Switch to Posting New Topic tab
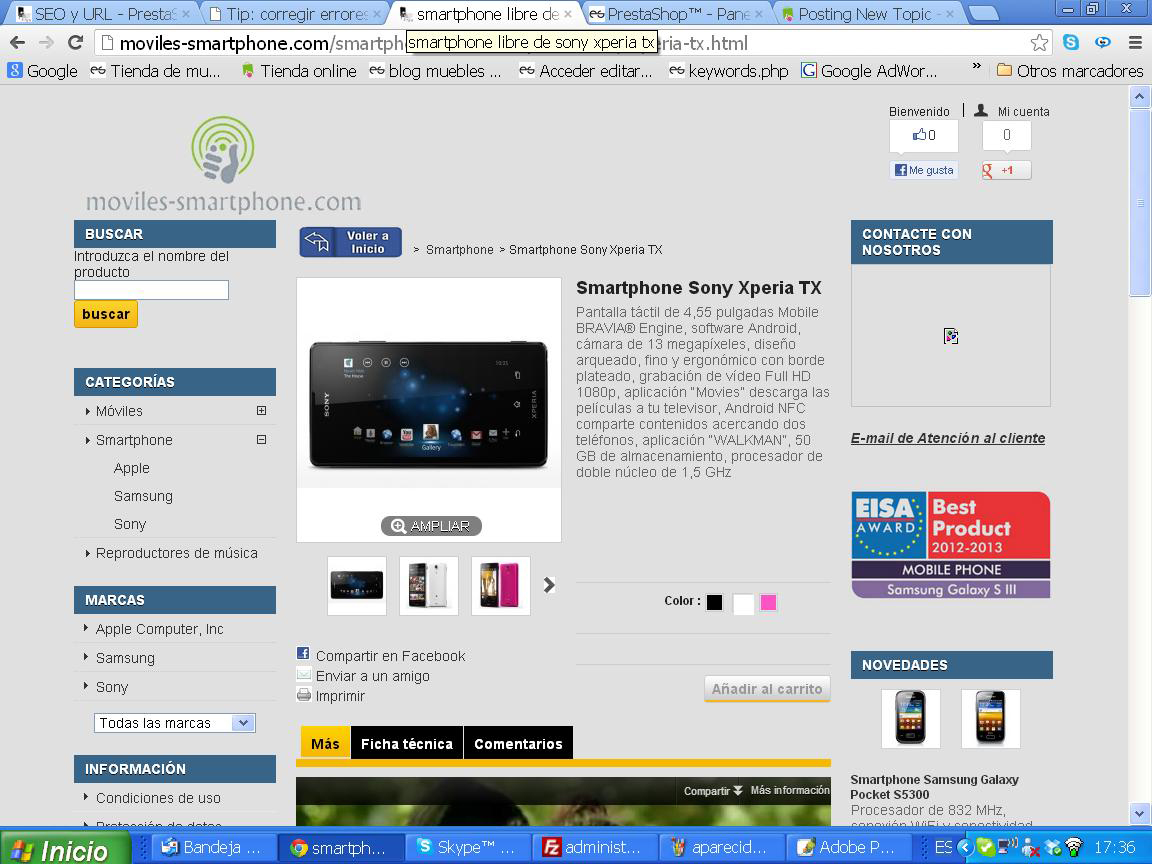 click(870, 14)
